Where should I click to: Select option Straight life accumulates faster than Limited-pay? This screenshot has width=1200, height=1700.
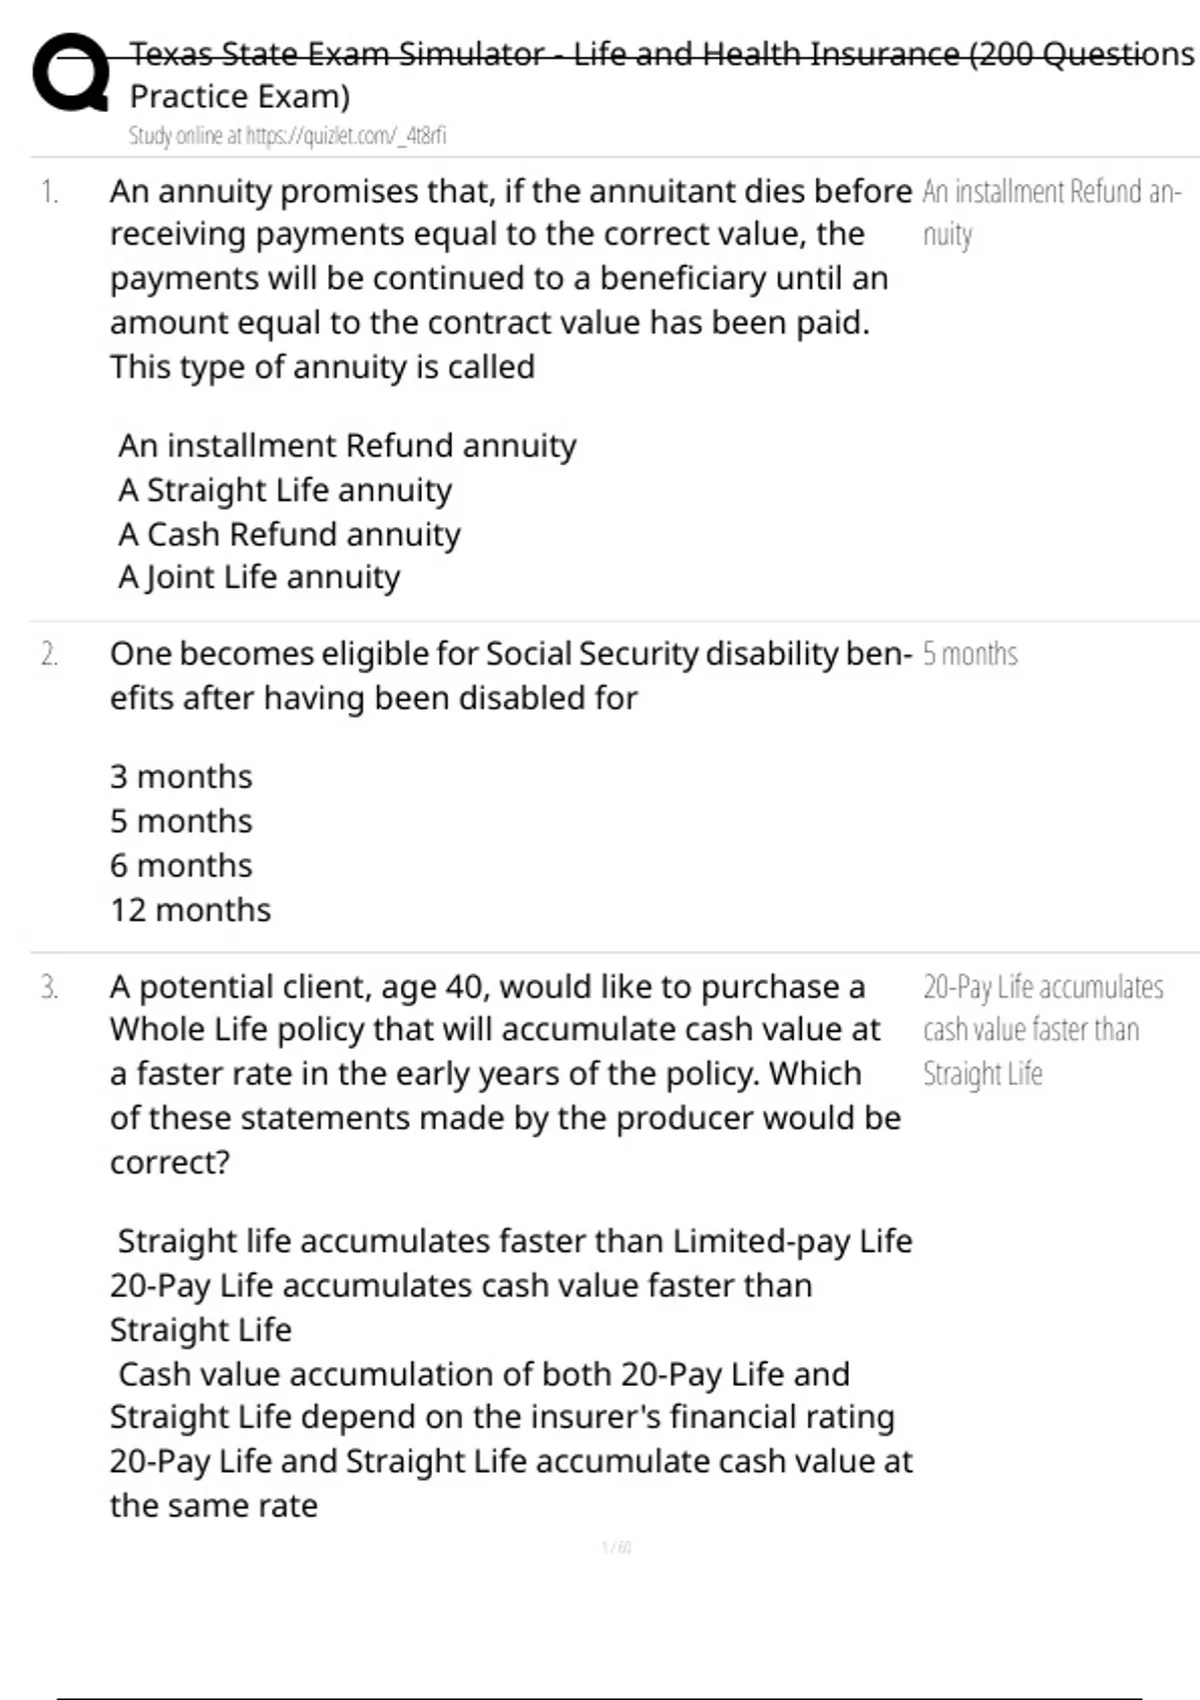[x=515, y=1241]
